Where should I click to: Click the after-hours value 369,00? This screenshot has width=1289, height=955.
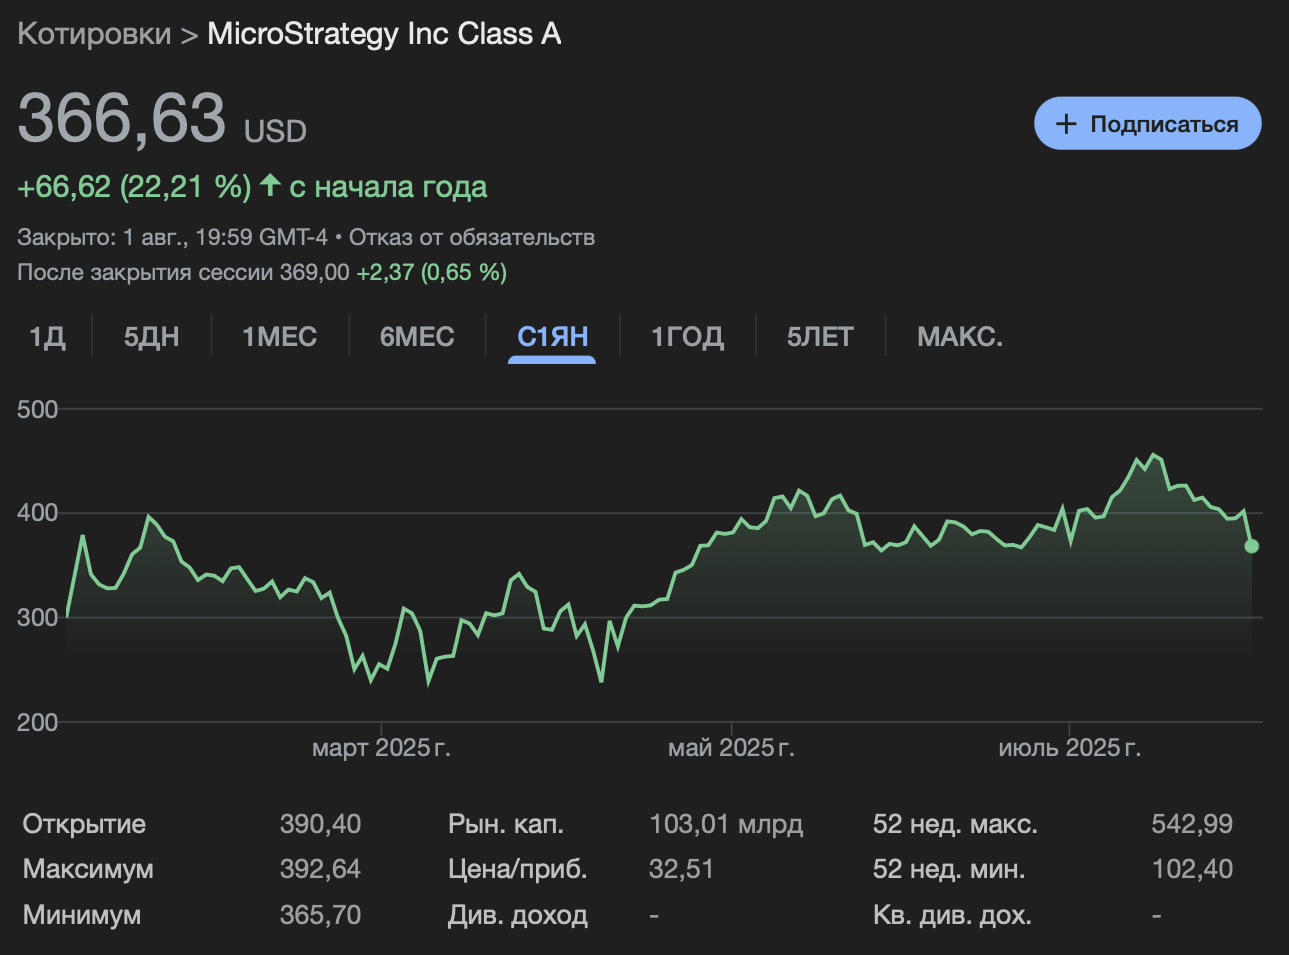click(x=315, y=273)
